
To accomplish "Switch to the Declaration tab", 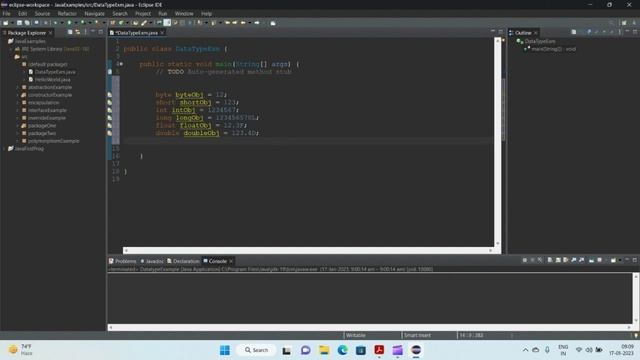I will [x=183, y=261].
